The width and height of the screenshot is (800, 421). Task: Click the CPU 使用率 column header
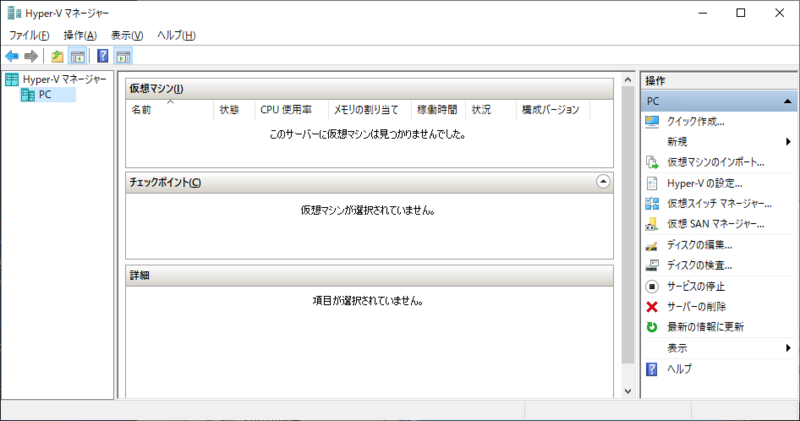(x=291, y=110)
